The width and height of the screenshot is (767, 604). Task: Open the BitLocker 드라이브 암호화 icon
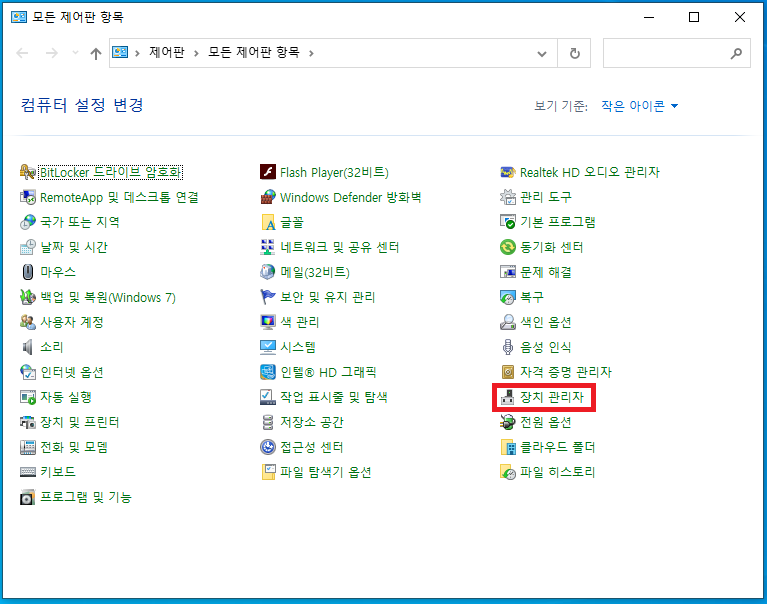[27, 172]
